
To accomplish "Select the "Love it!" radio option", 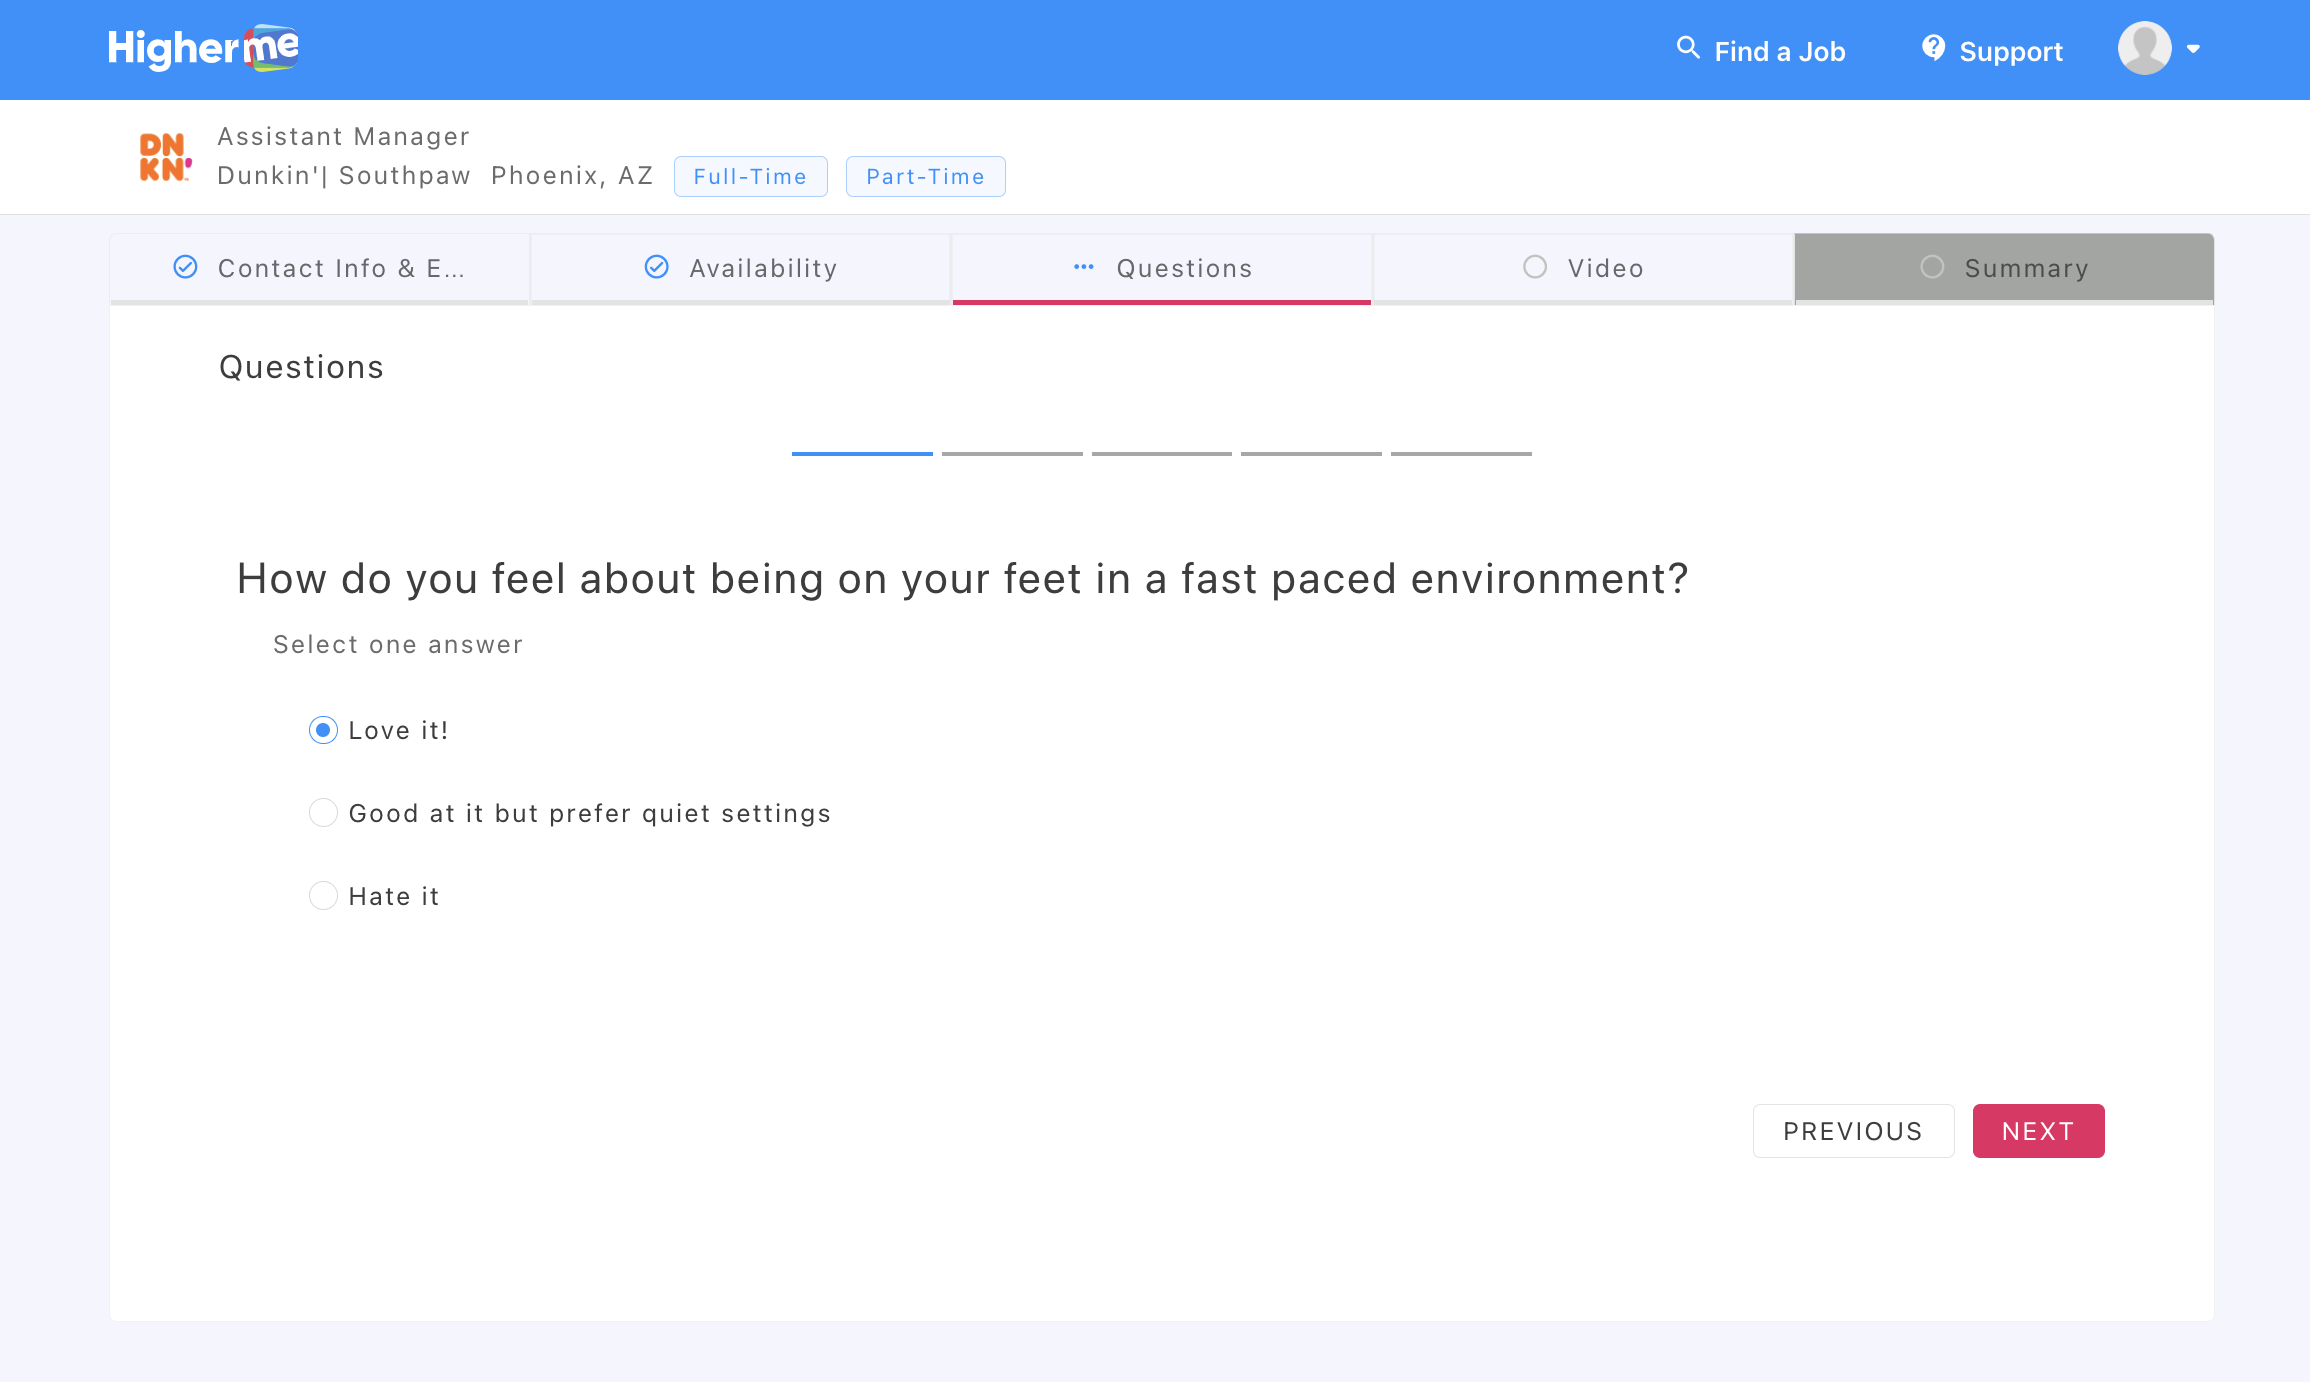I will coord(323,730).
